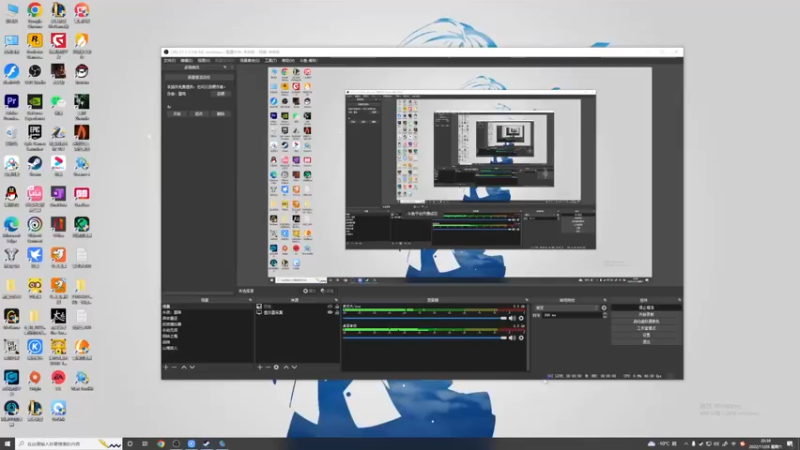This screenshot has height=450, width=800.
Task: Adjust transition duration with the spinner arrows
Action: pos(605,315)
